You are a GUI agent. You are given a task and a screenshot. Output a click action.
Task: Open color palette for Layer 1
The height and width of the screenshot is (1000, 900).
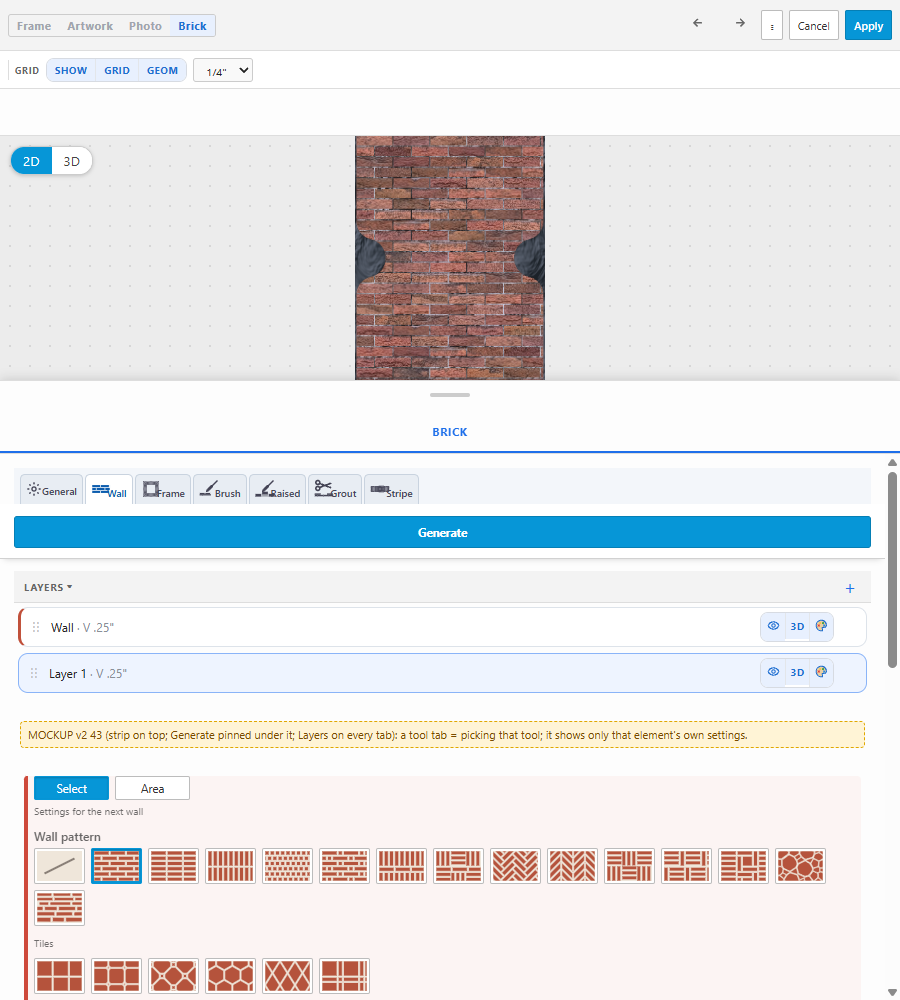821,672
